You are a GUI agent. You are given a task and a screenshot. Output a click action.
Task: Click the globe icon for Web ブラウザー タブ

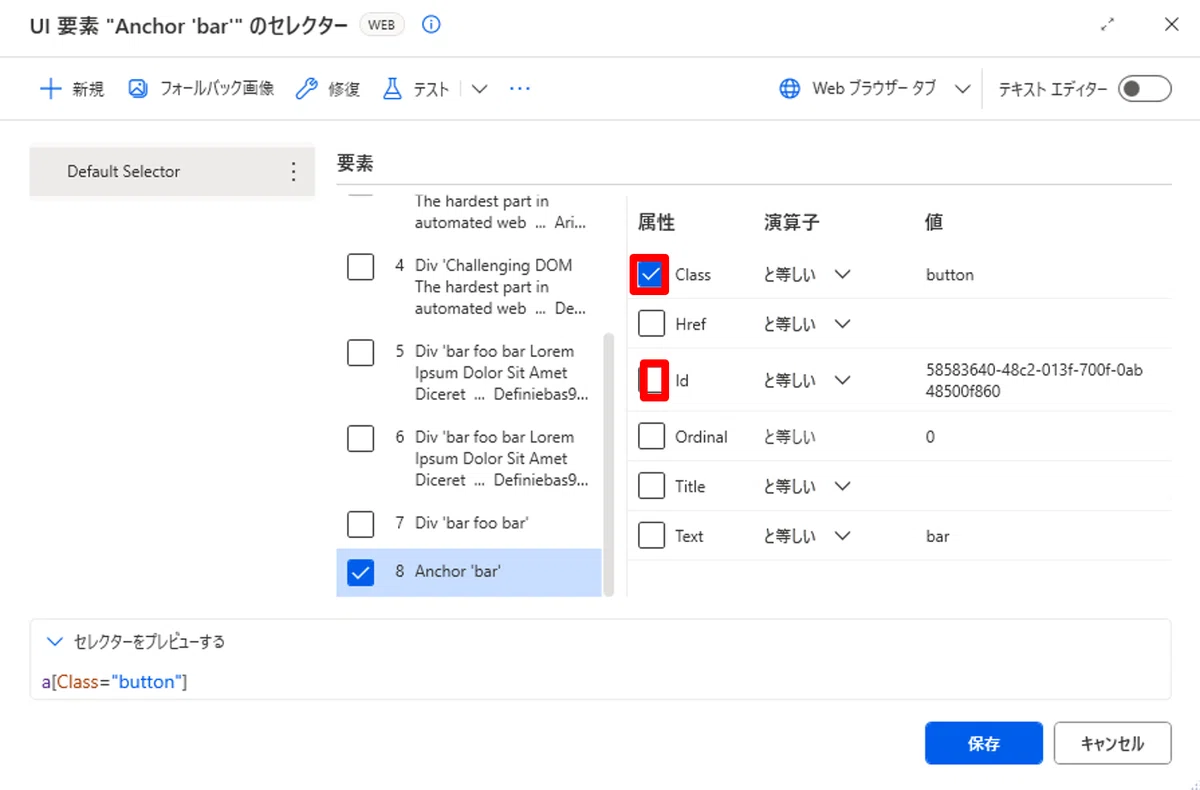click(790, 89)
